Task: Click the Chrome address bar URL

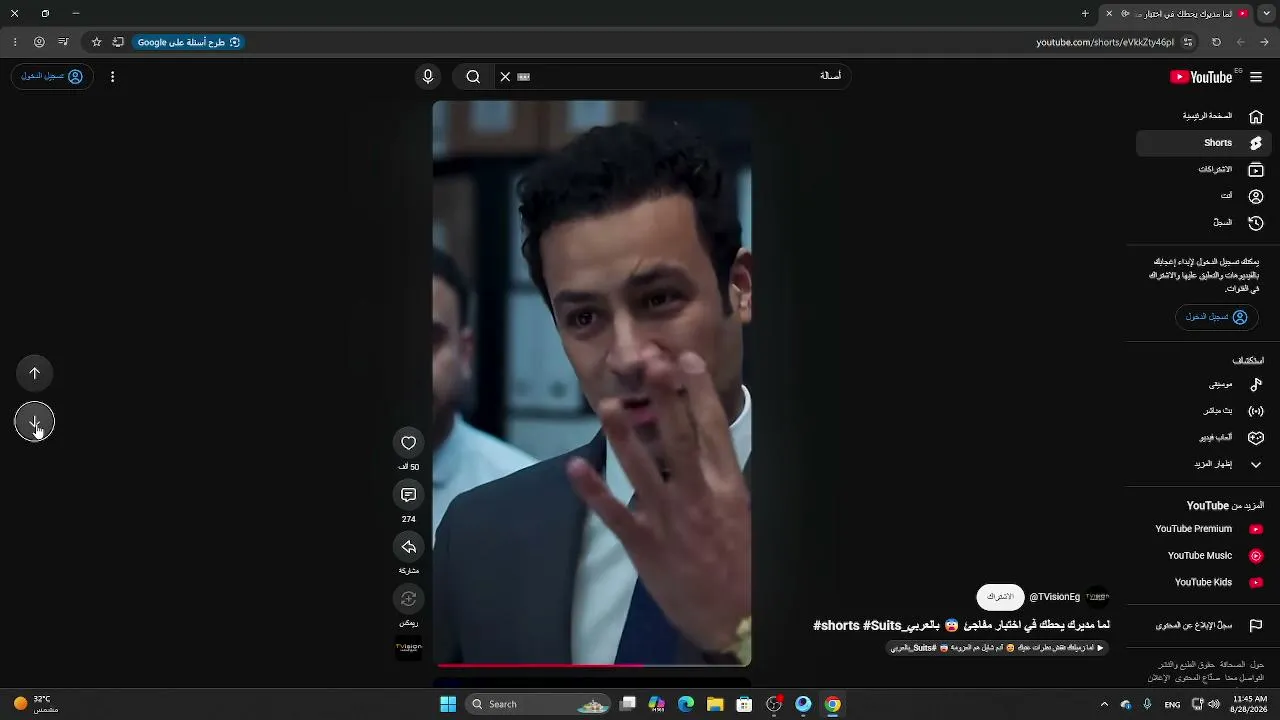Action: [x=1105, y=42]
